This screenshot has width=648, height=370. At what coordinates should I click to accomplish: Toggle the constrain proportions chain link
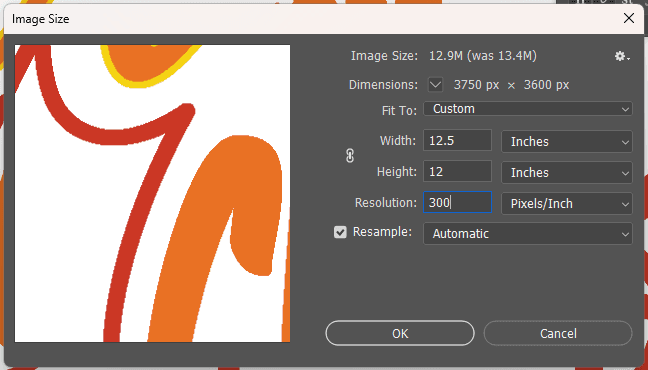[350, 156]
